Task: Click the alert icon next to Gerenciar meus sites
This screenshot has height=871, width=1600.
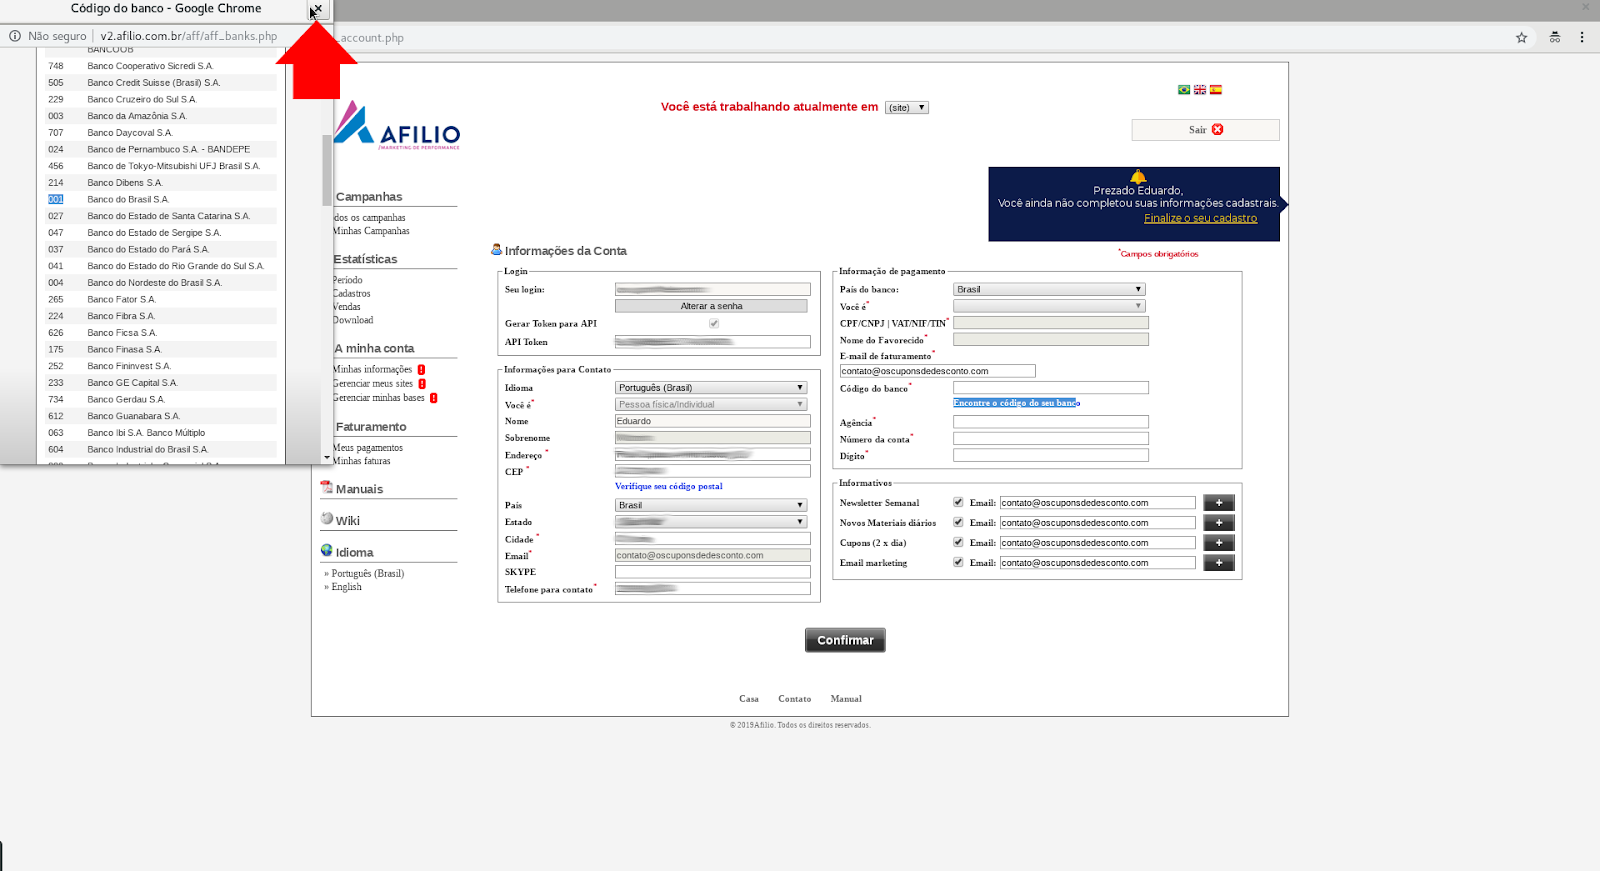Action: tap(422, 384)
